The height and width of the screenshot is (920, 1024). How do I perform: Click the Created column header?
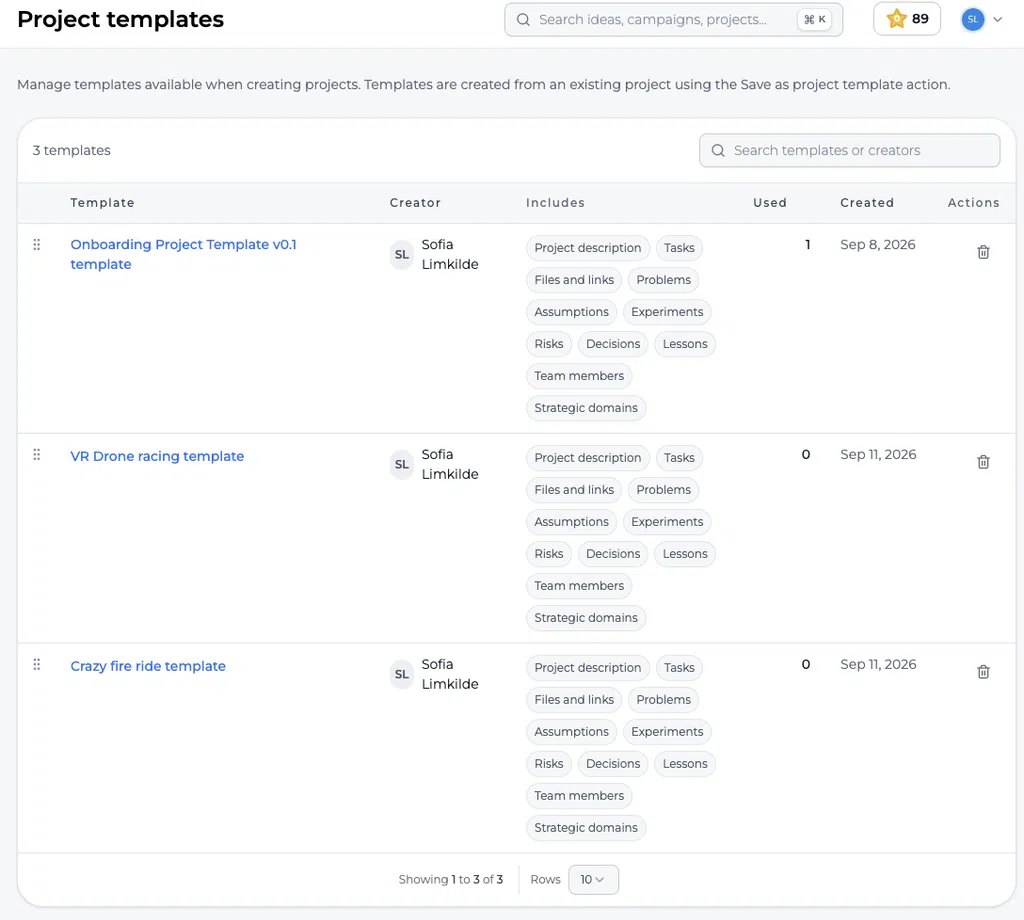(x=867, y=203)
